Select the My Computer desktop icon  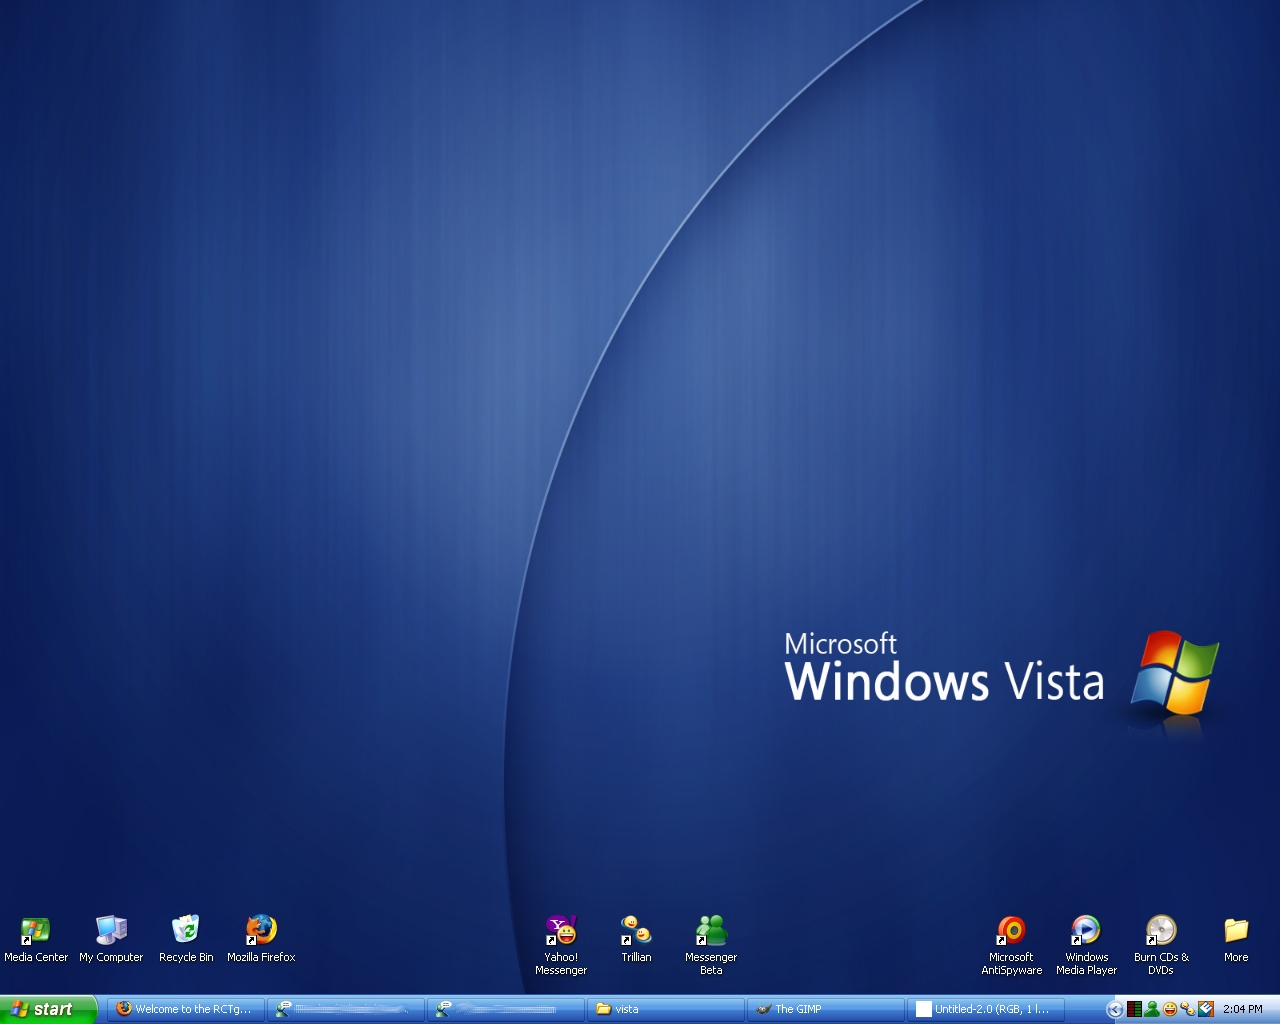click(x=111, y=931)
